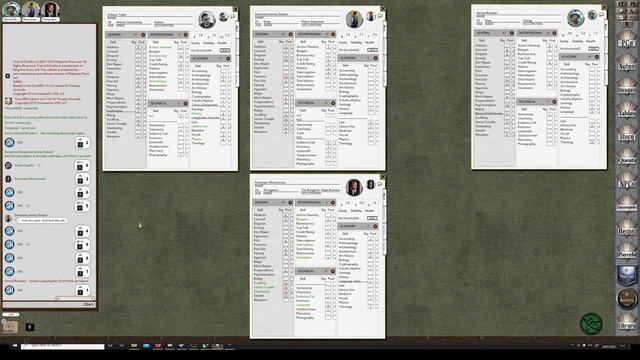Click the Hit threshold field on Detective Dalton's sheet
Viewport: 640px width, 360px height.
372,50
